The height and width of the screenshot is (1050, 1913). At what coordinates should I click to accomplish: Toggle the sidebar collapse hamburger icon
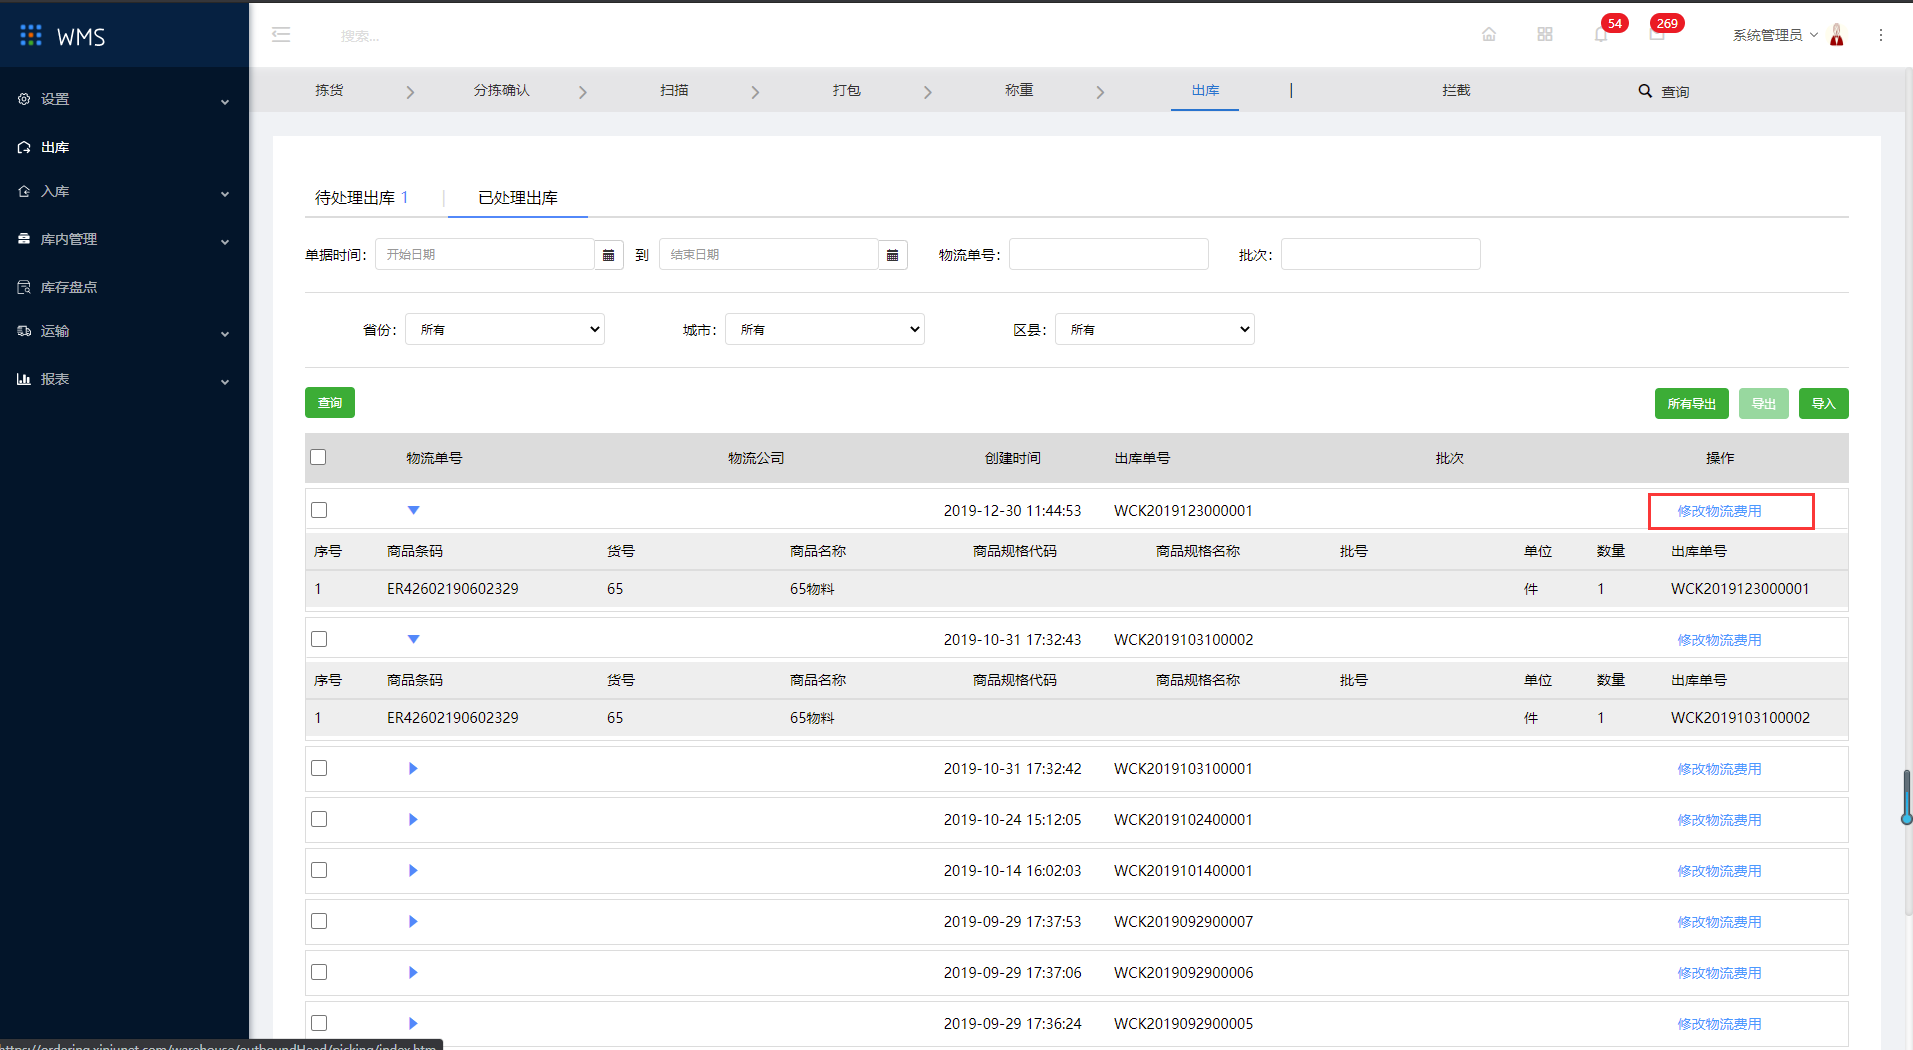[x=281, y=35]
